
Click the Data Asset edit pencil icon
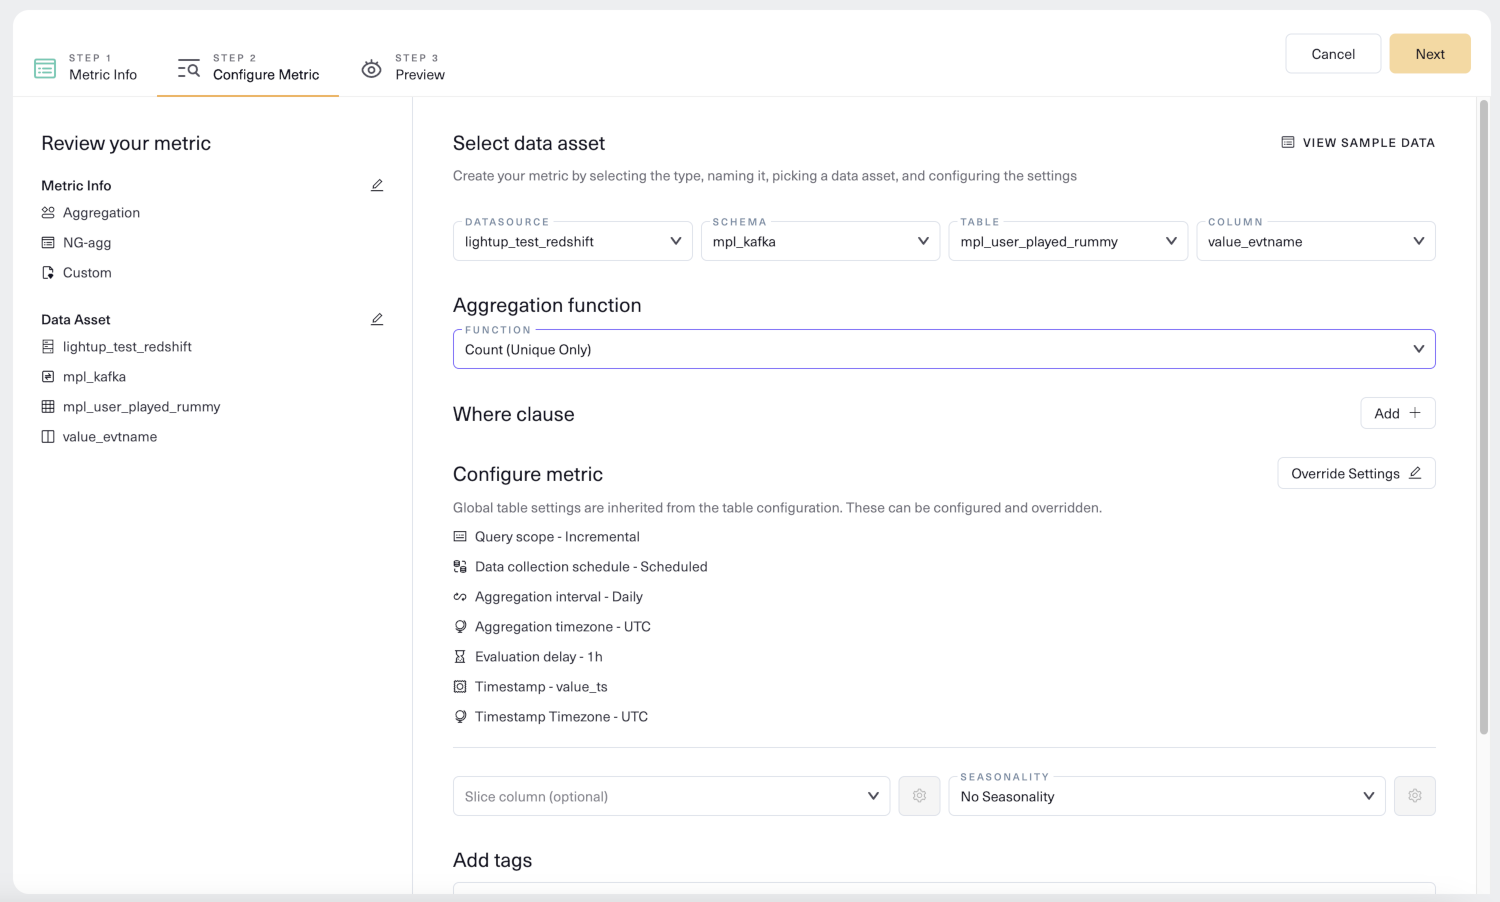pos(377,320)
